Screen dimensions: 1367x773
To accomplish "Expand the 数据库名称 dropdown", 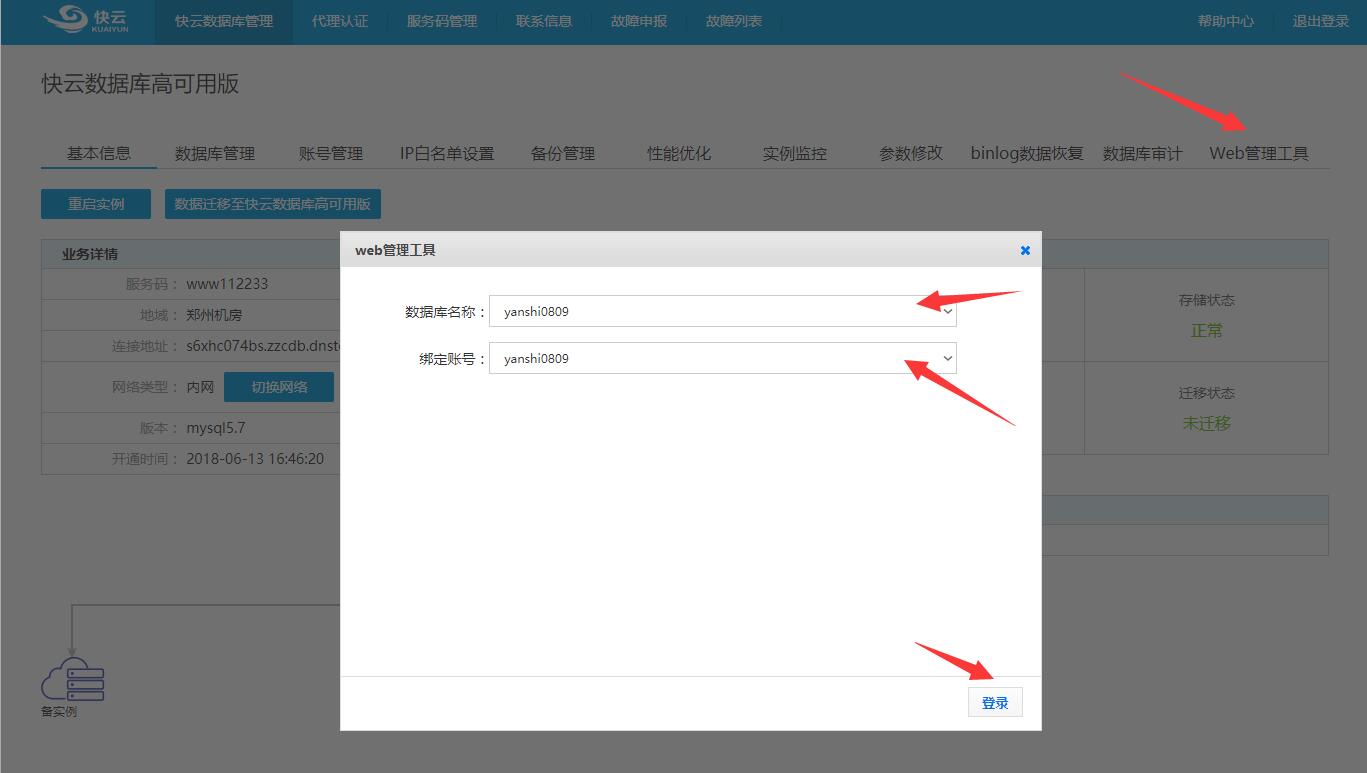I will tap(722, 311).
